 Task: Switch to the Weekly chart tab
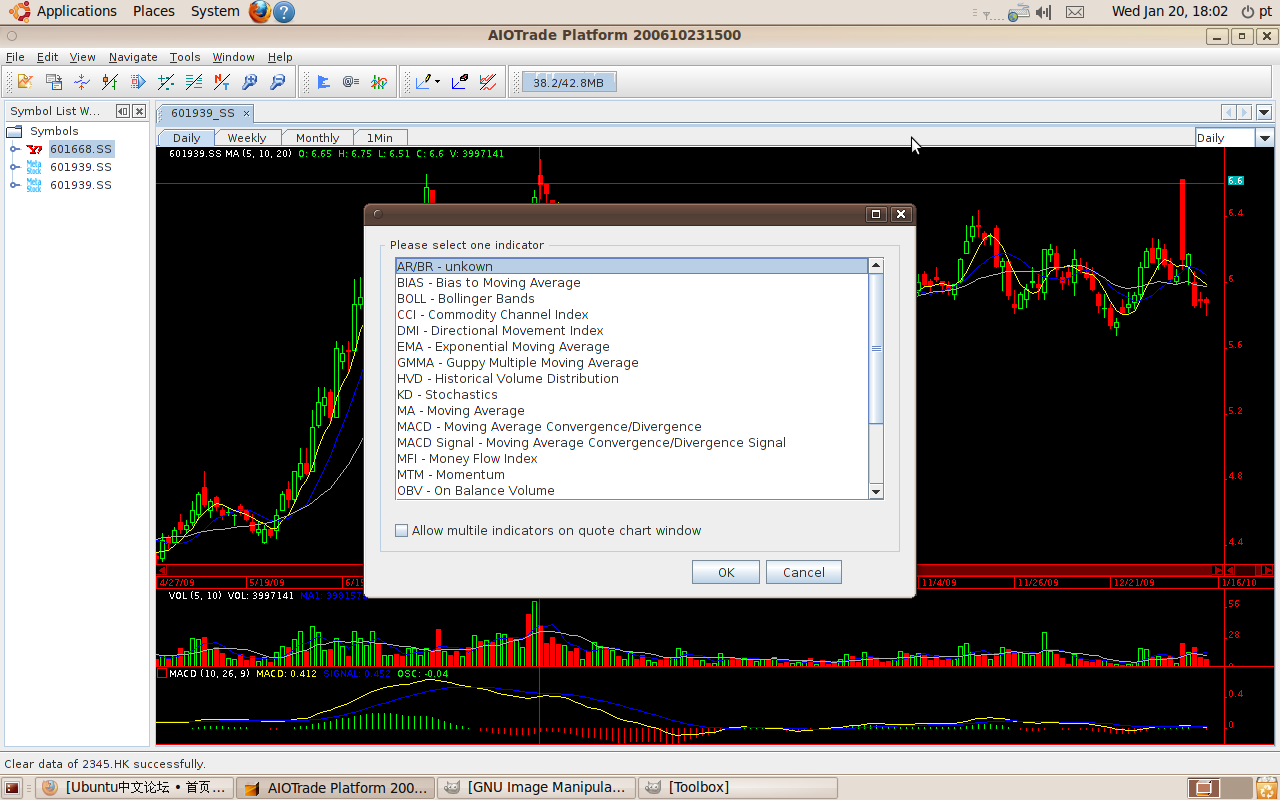click(246, 138)
